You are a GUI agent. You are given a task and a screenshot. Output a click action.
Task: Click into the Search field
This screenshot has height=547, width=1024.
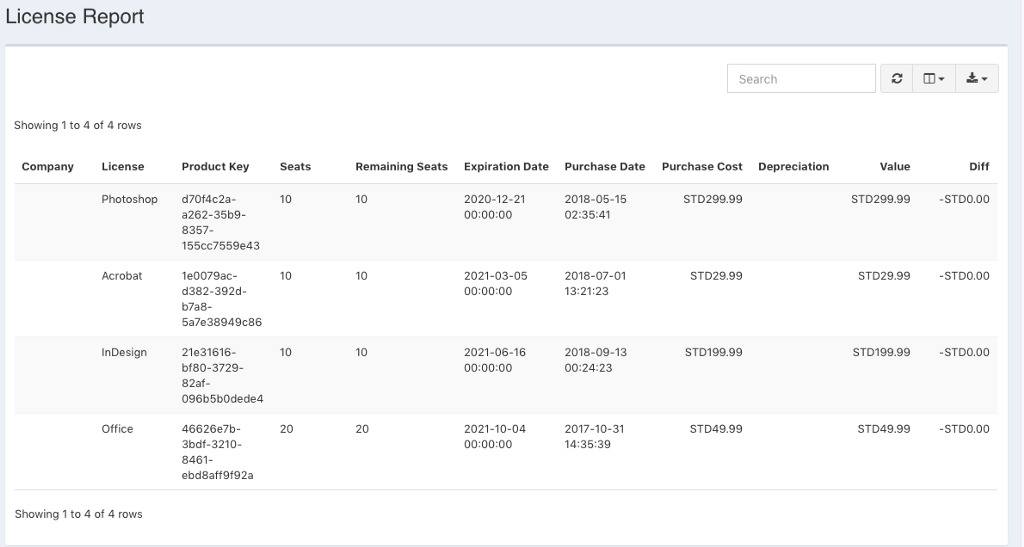pyautogui.click(x=801, y=79)
